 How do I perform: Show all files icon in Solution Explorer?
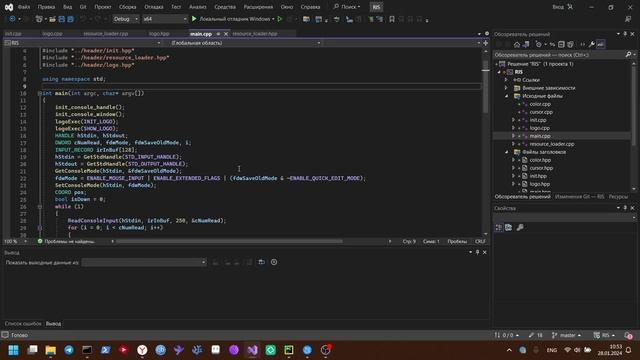click(570, 44)
